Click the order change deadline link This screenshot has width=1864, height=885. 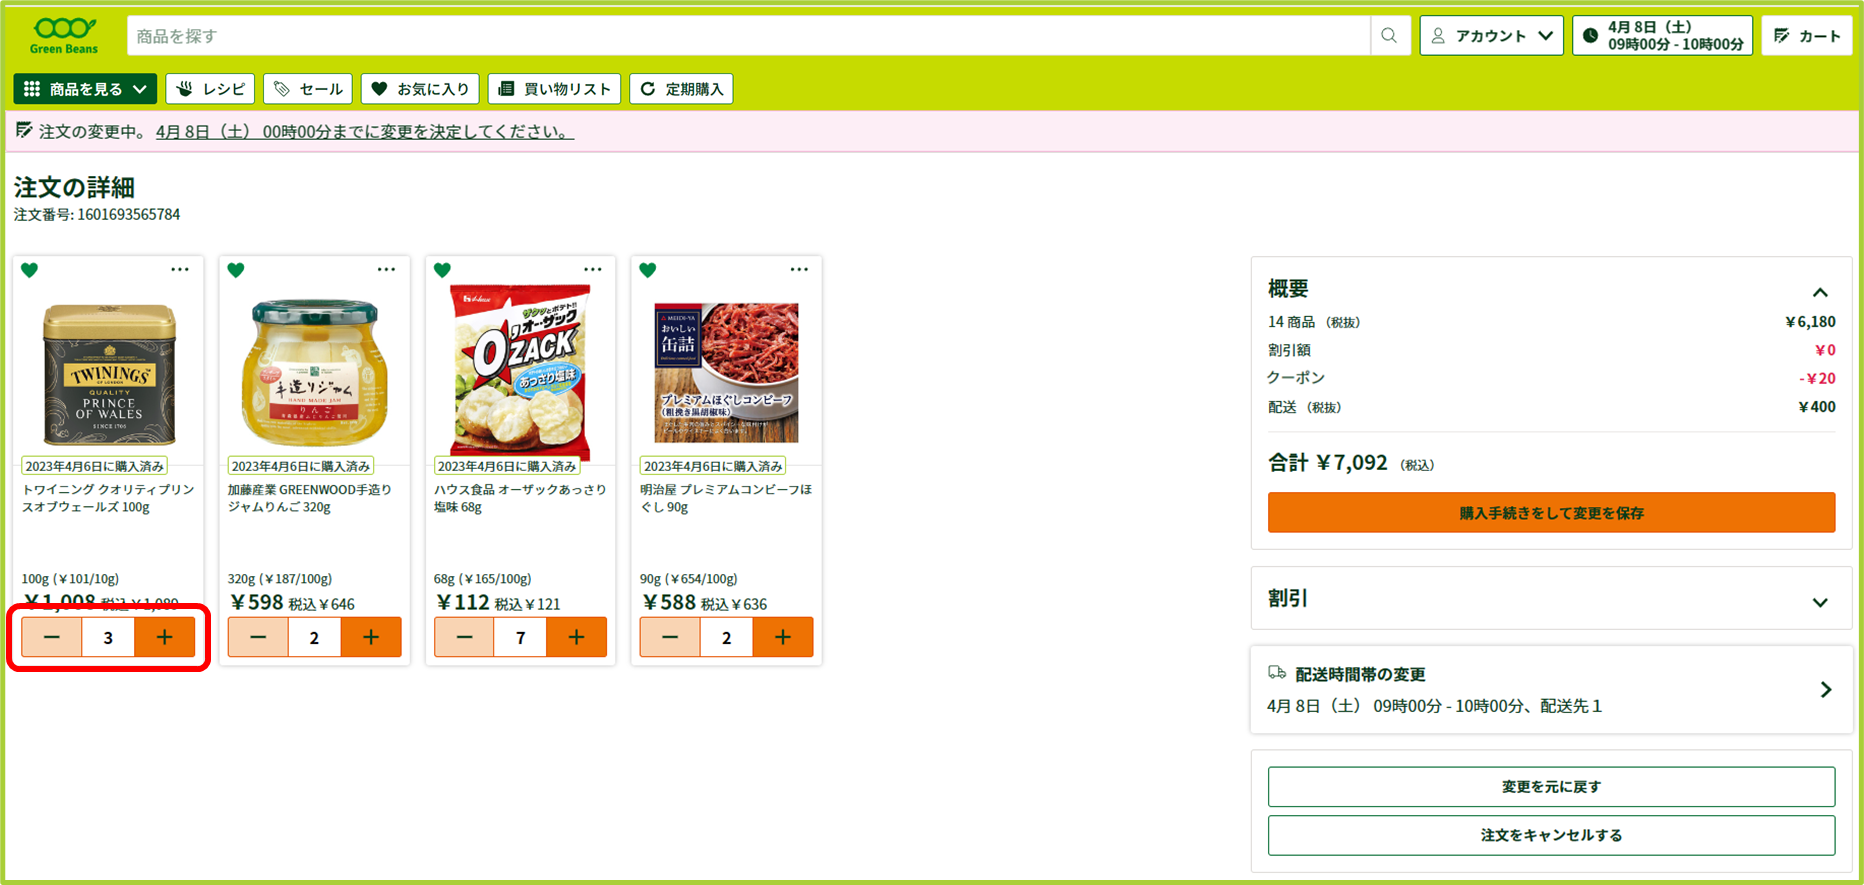(x=365, y=132)
